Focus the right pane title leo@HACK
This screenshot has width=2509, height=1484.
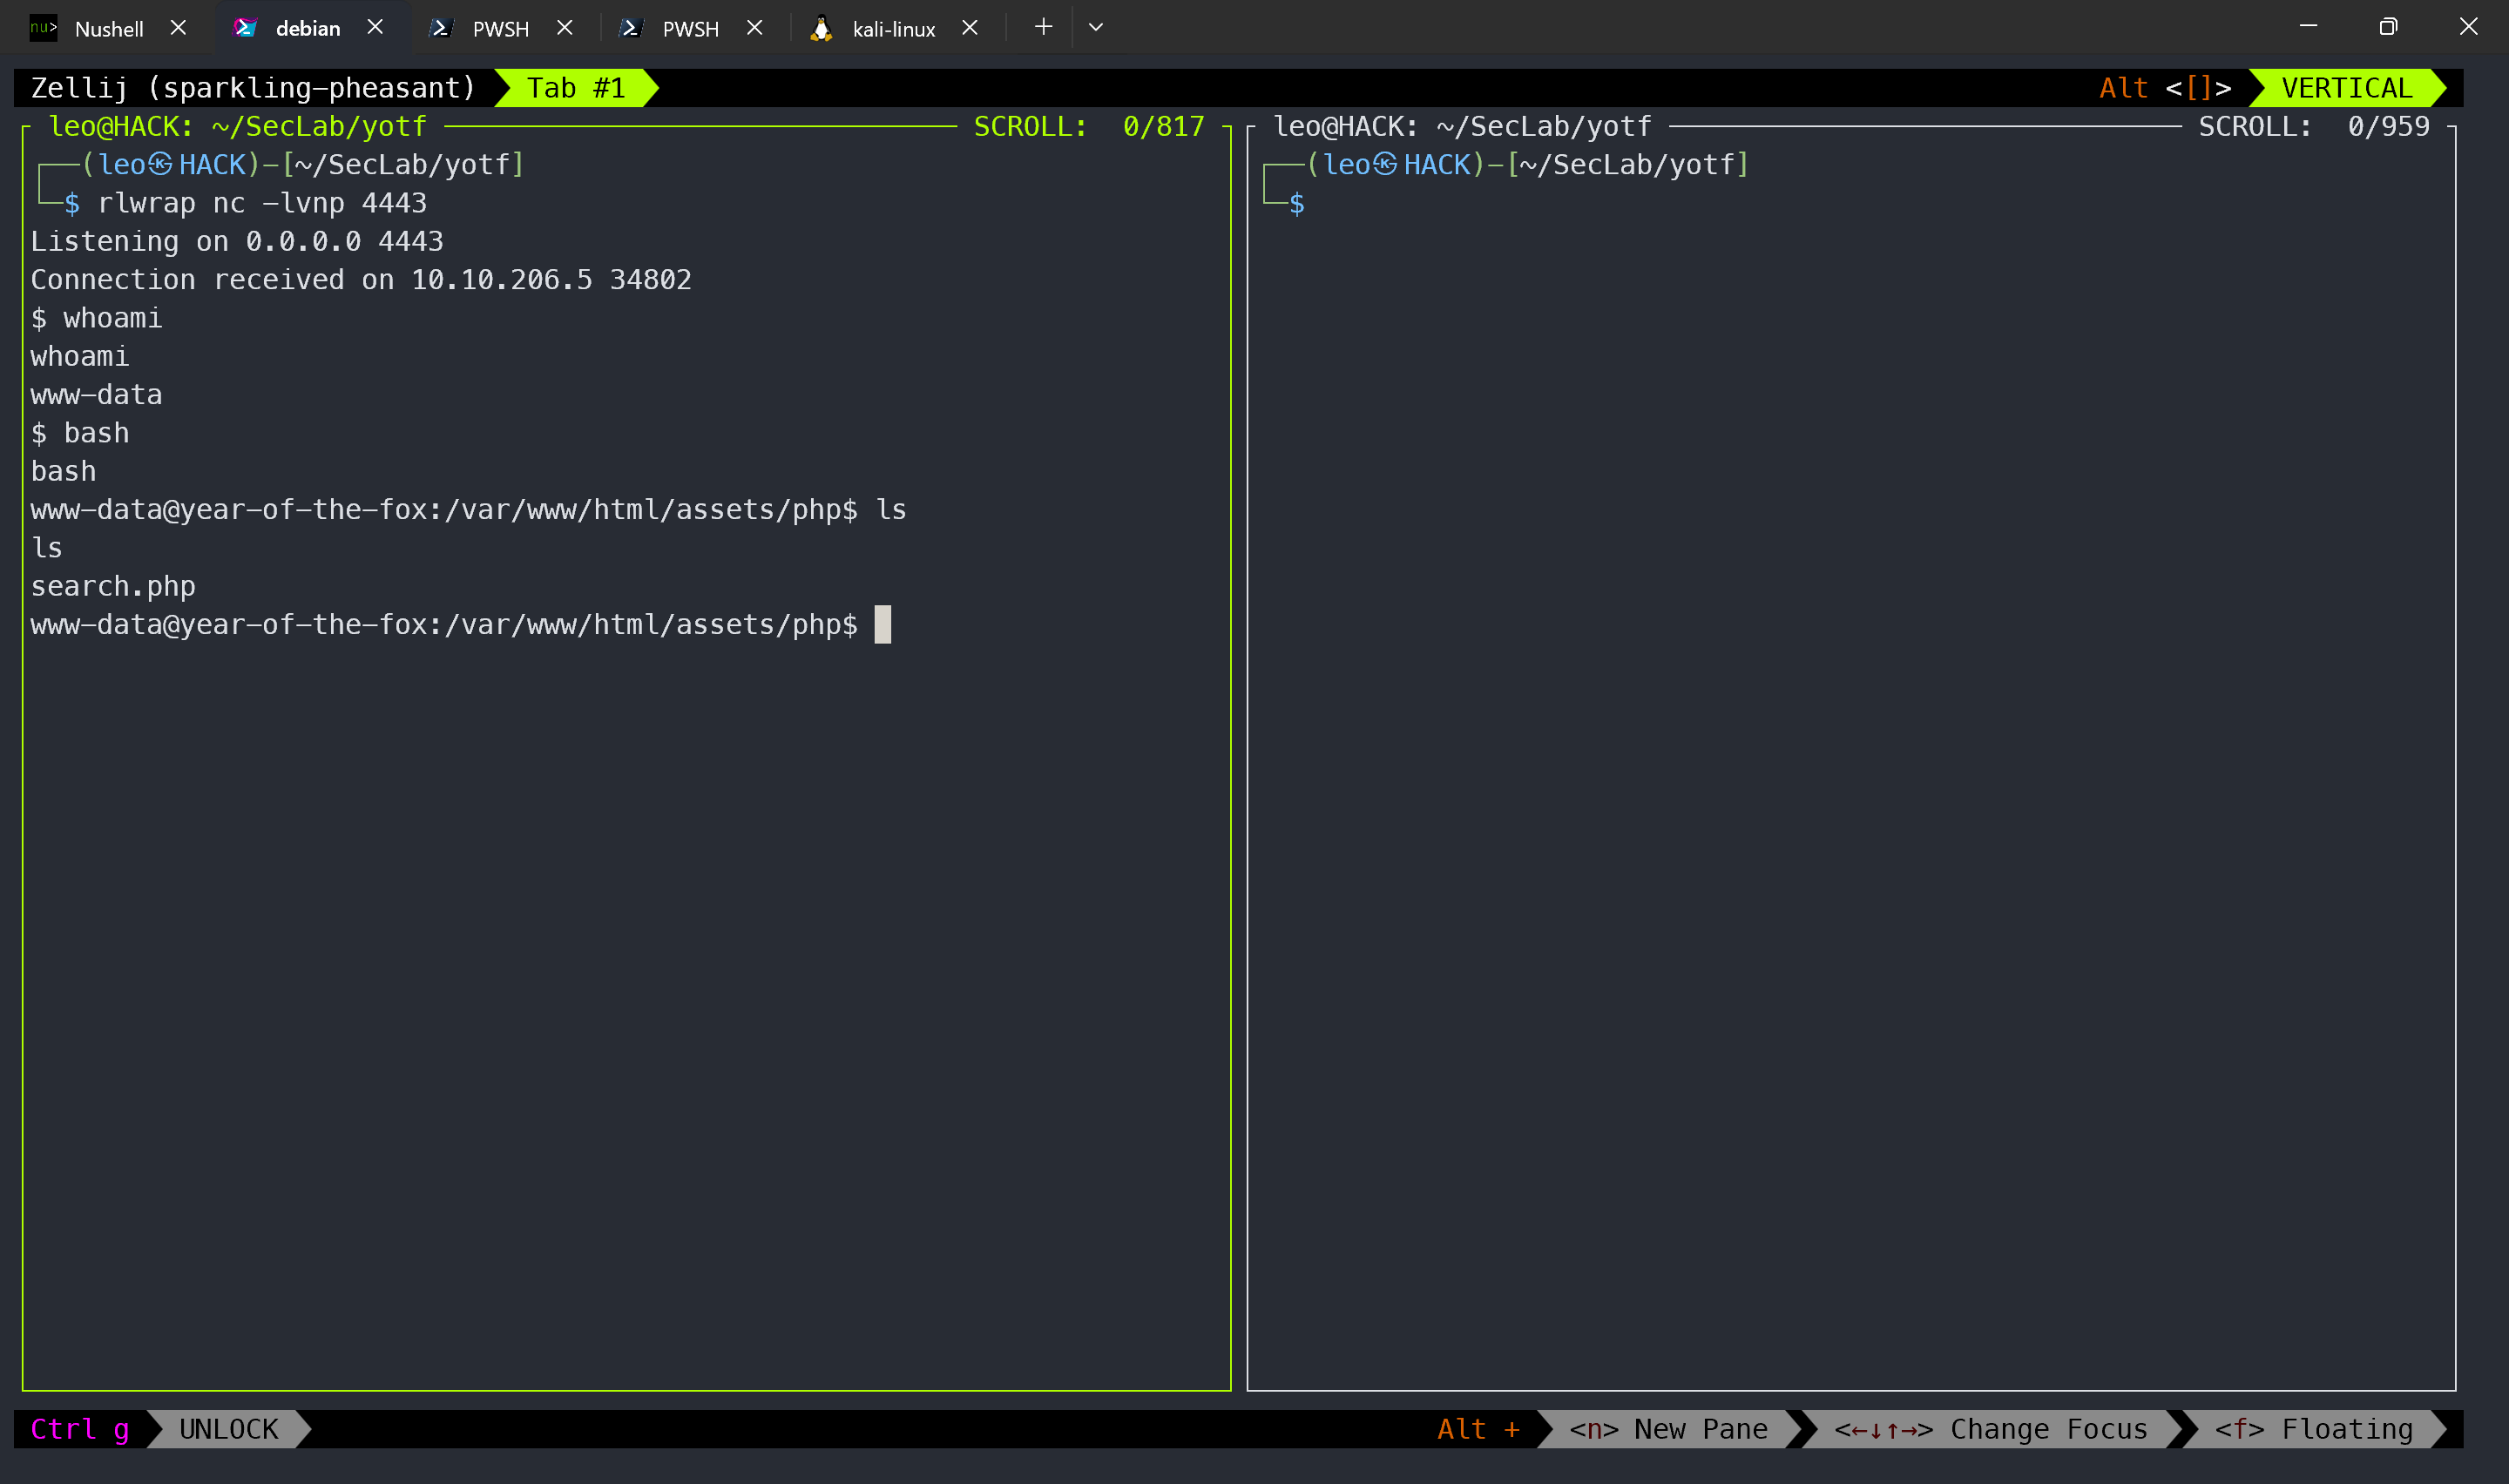coord(1462,126)
